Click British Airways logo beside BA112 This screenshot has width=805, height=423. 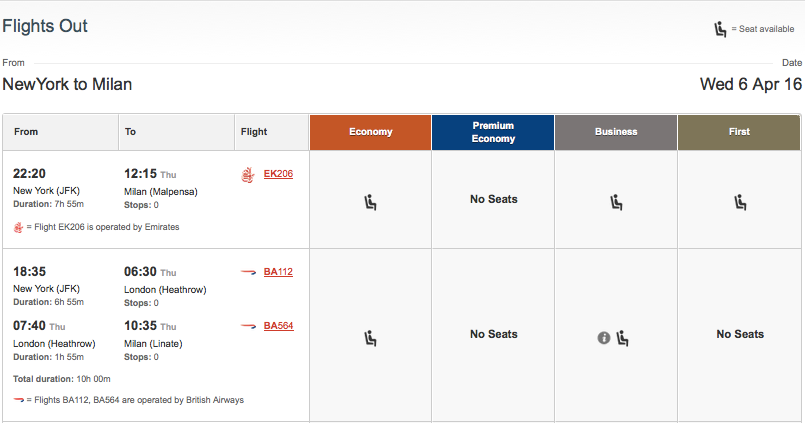(247, 272)
